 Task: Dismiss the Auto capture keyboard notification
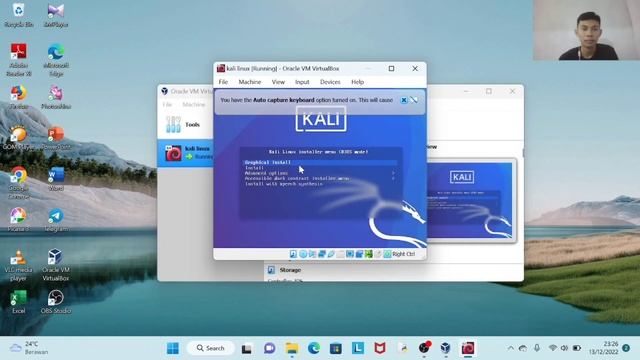pyautogui.click(x=404, y=100)
